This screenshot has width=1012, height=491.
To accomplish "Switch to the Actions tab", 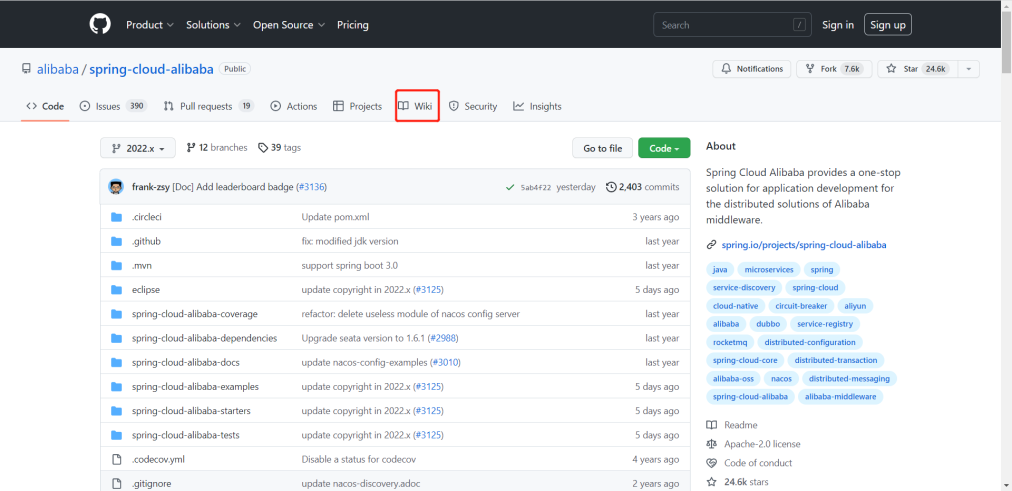I will (294, 106).
